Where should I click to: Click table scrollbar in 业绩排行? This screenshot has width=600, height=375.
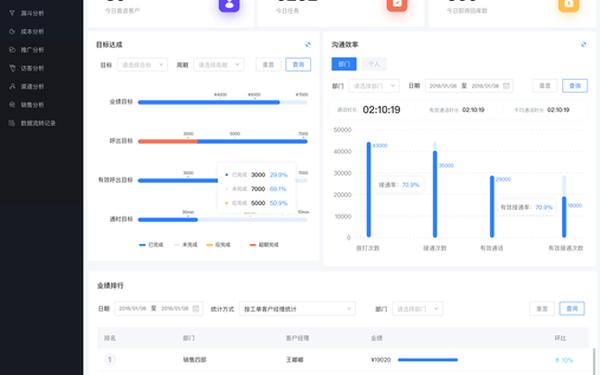coord(594,362)
